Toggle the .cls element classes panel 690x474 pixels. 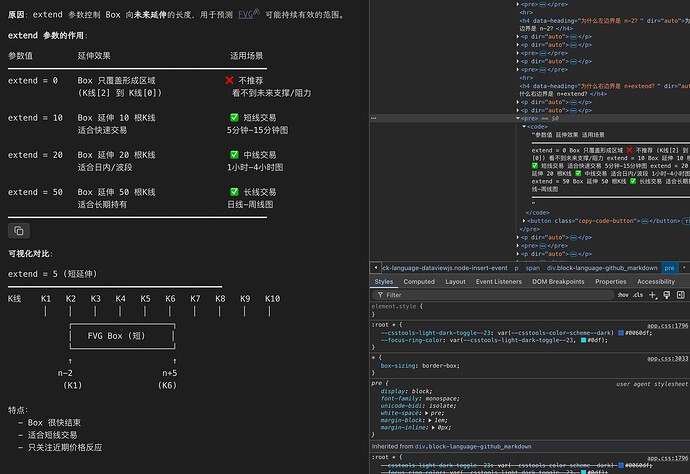click(x=641, y=295)
